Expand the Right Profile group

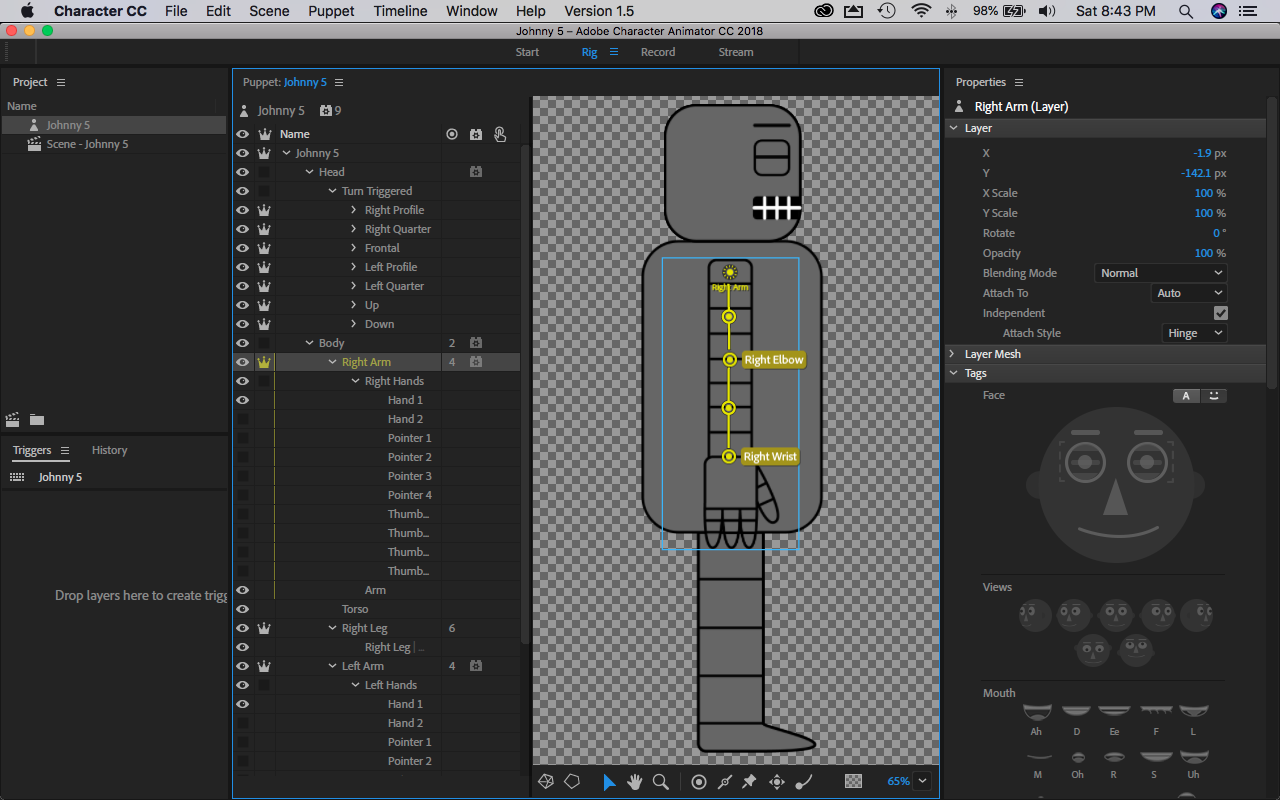[x=354, y=210]
